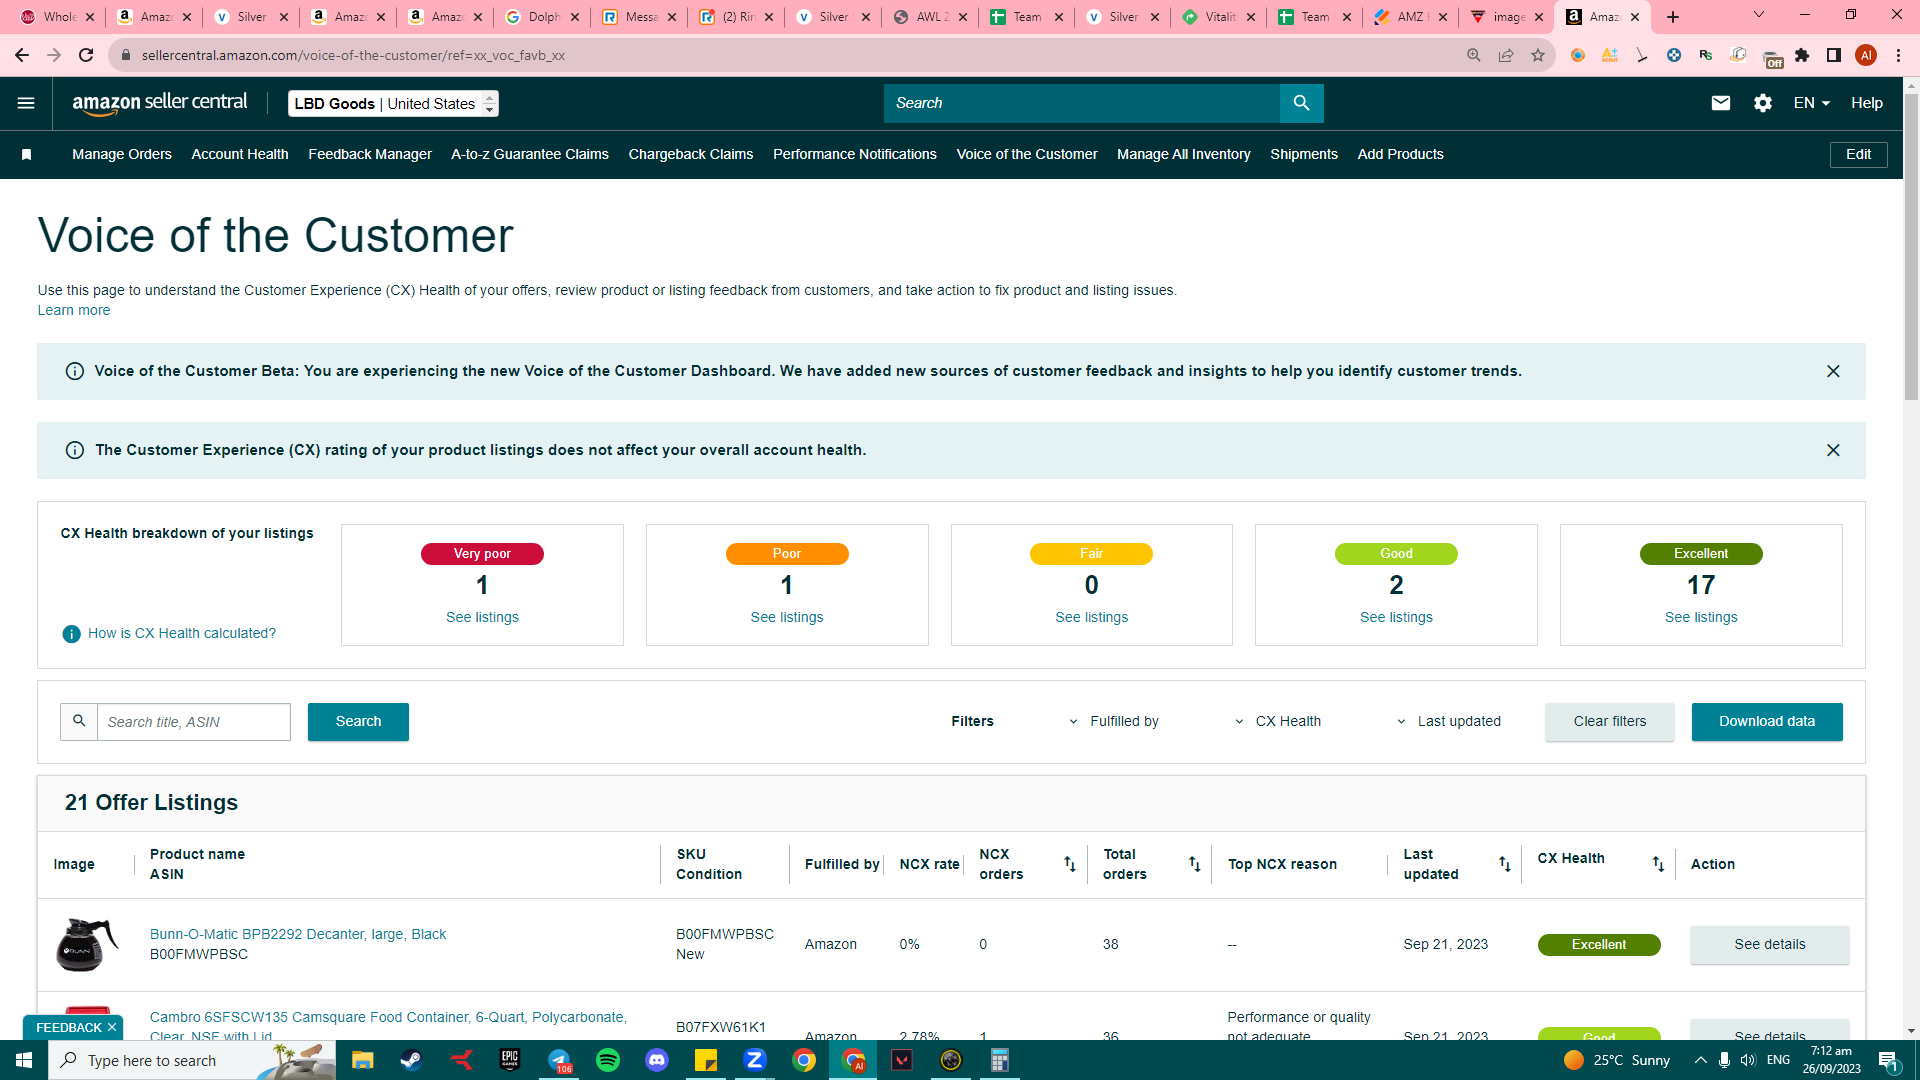Viewport: 1920px width, 1080px height.
Task: Sort by Total orders column arrows
Action: click(1194, 864)
